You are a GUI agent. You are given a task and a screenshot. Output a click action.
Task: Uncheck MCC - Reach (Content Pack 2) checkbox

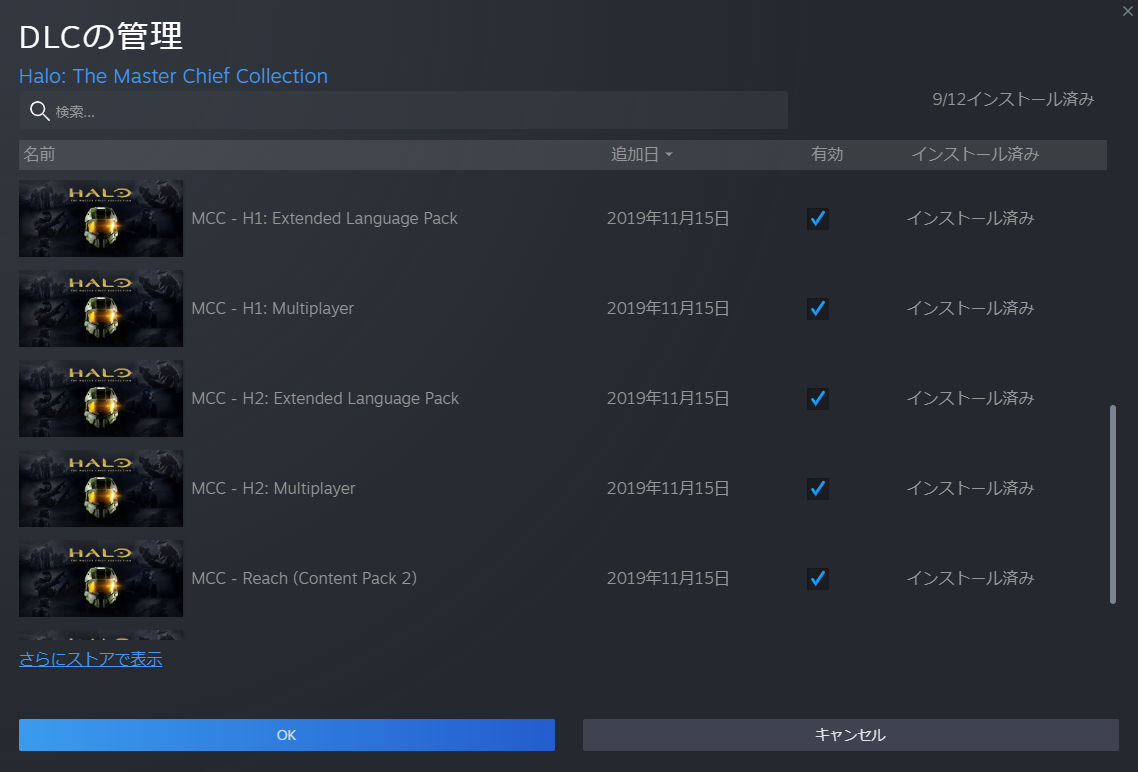coord(818,578)
